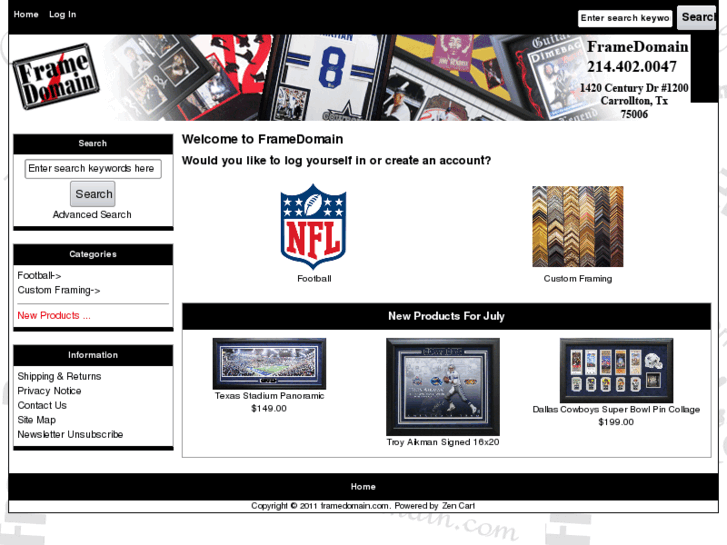
Task: Open the Custom Framing moulding samples image
Action: 578,226
